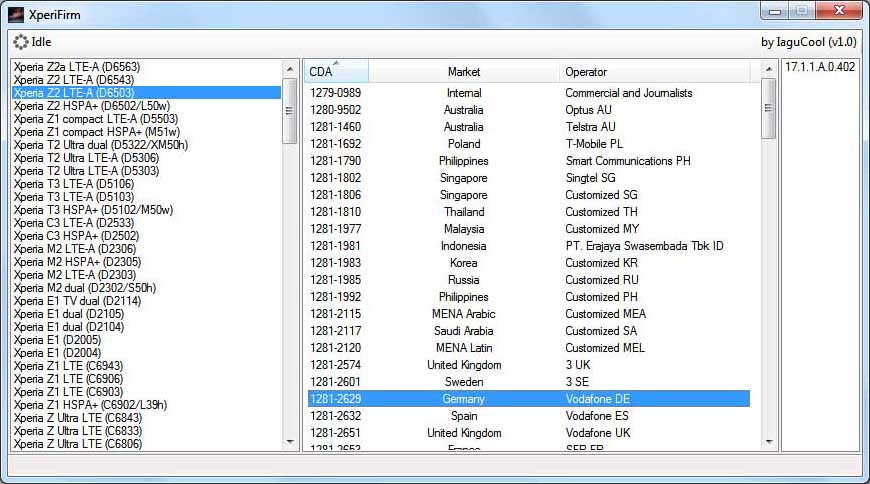The image size is (870, 484).
Task: Select Xperia Z1 LTE (C6903)
Action: 147,392
